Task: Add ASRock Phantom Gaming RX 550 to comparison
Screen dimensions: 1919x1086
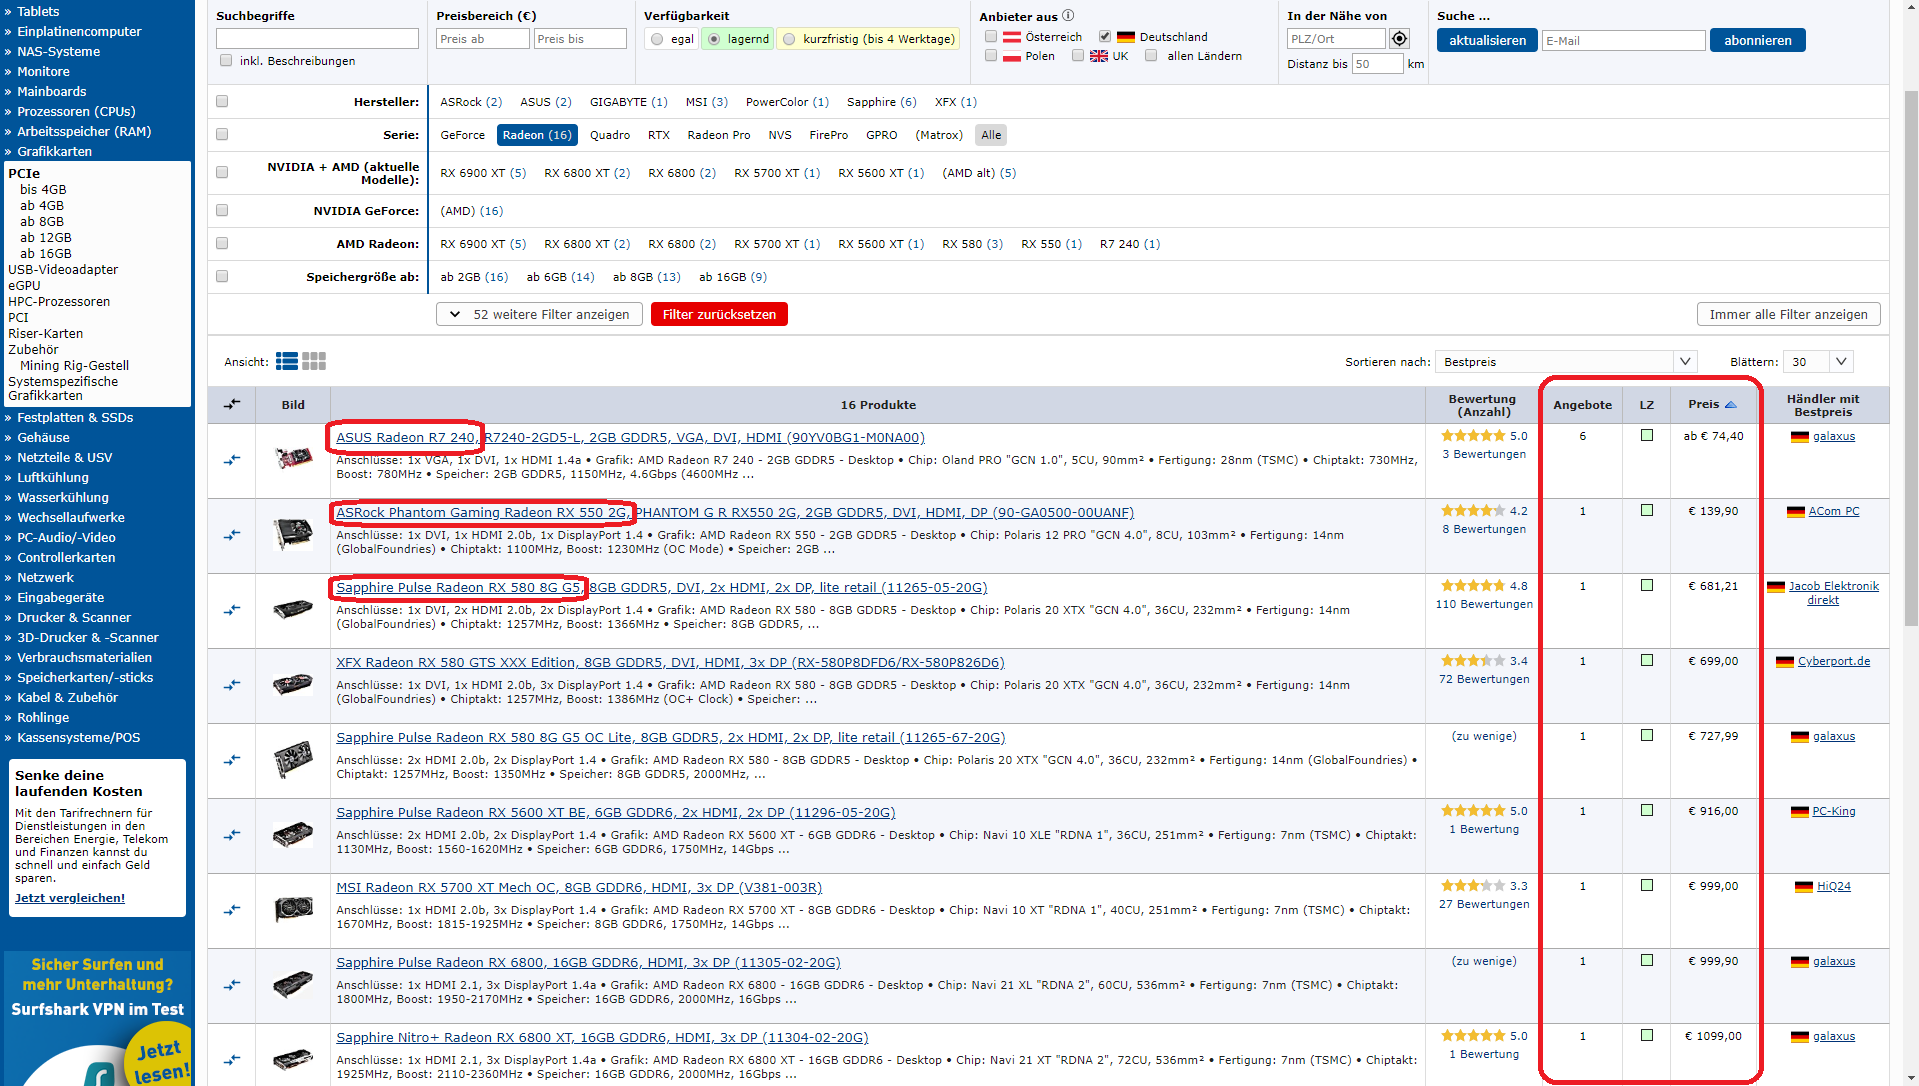Action: (232, 535)
